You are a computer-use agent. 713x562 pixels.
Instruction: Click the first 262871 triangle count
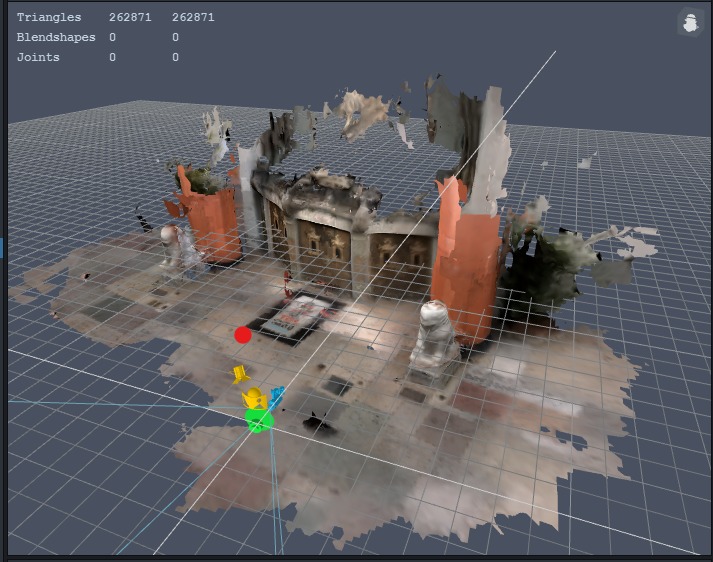coord(130,17)
